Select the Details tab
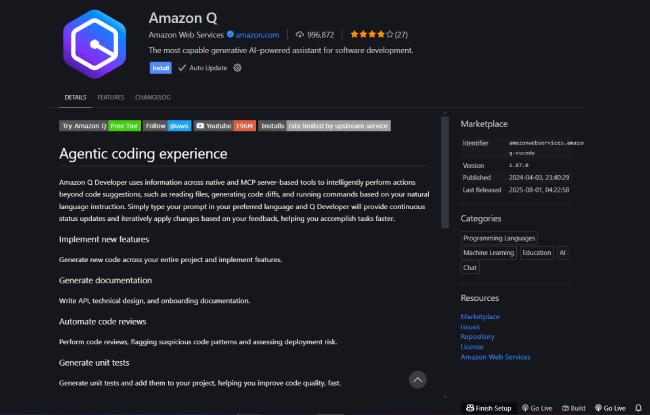Screen dimensions: 650x415 click(x=75, y=97)
